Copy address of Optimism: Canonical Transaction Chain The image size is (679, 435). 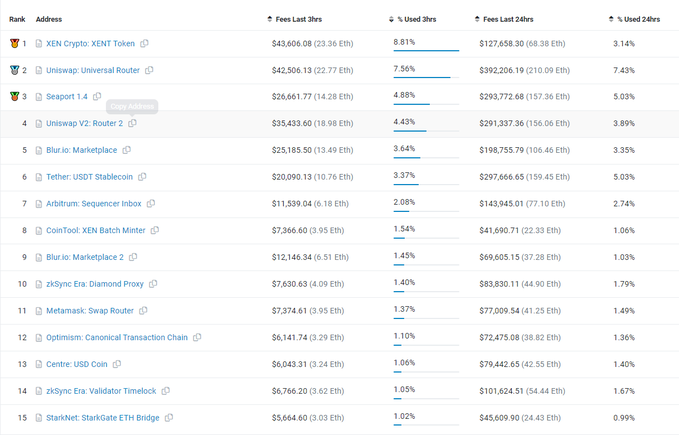pyautogui.click(x=197, y=337)
